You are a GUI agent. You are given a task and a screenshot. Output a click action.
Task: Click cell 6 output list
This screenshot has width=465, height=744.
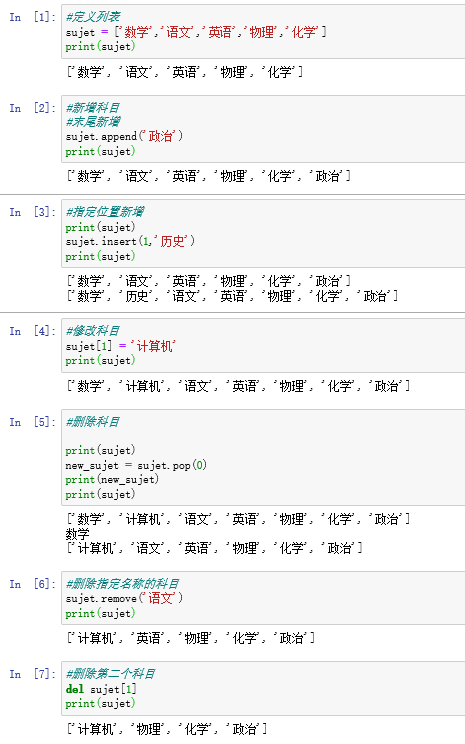coord(191,639)
